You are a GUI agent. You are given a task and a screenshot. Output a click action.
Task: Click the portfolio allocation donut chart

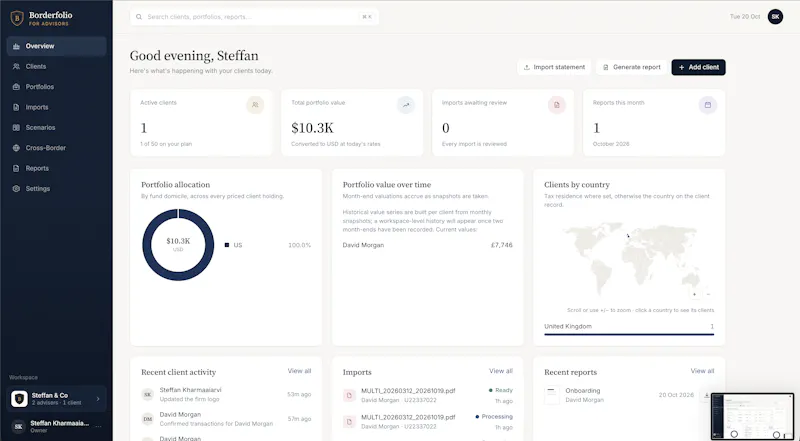click(178, 245)
